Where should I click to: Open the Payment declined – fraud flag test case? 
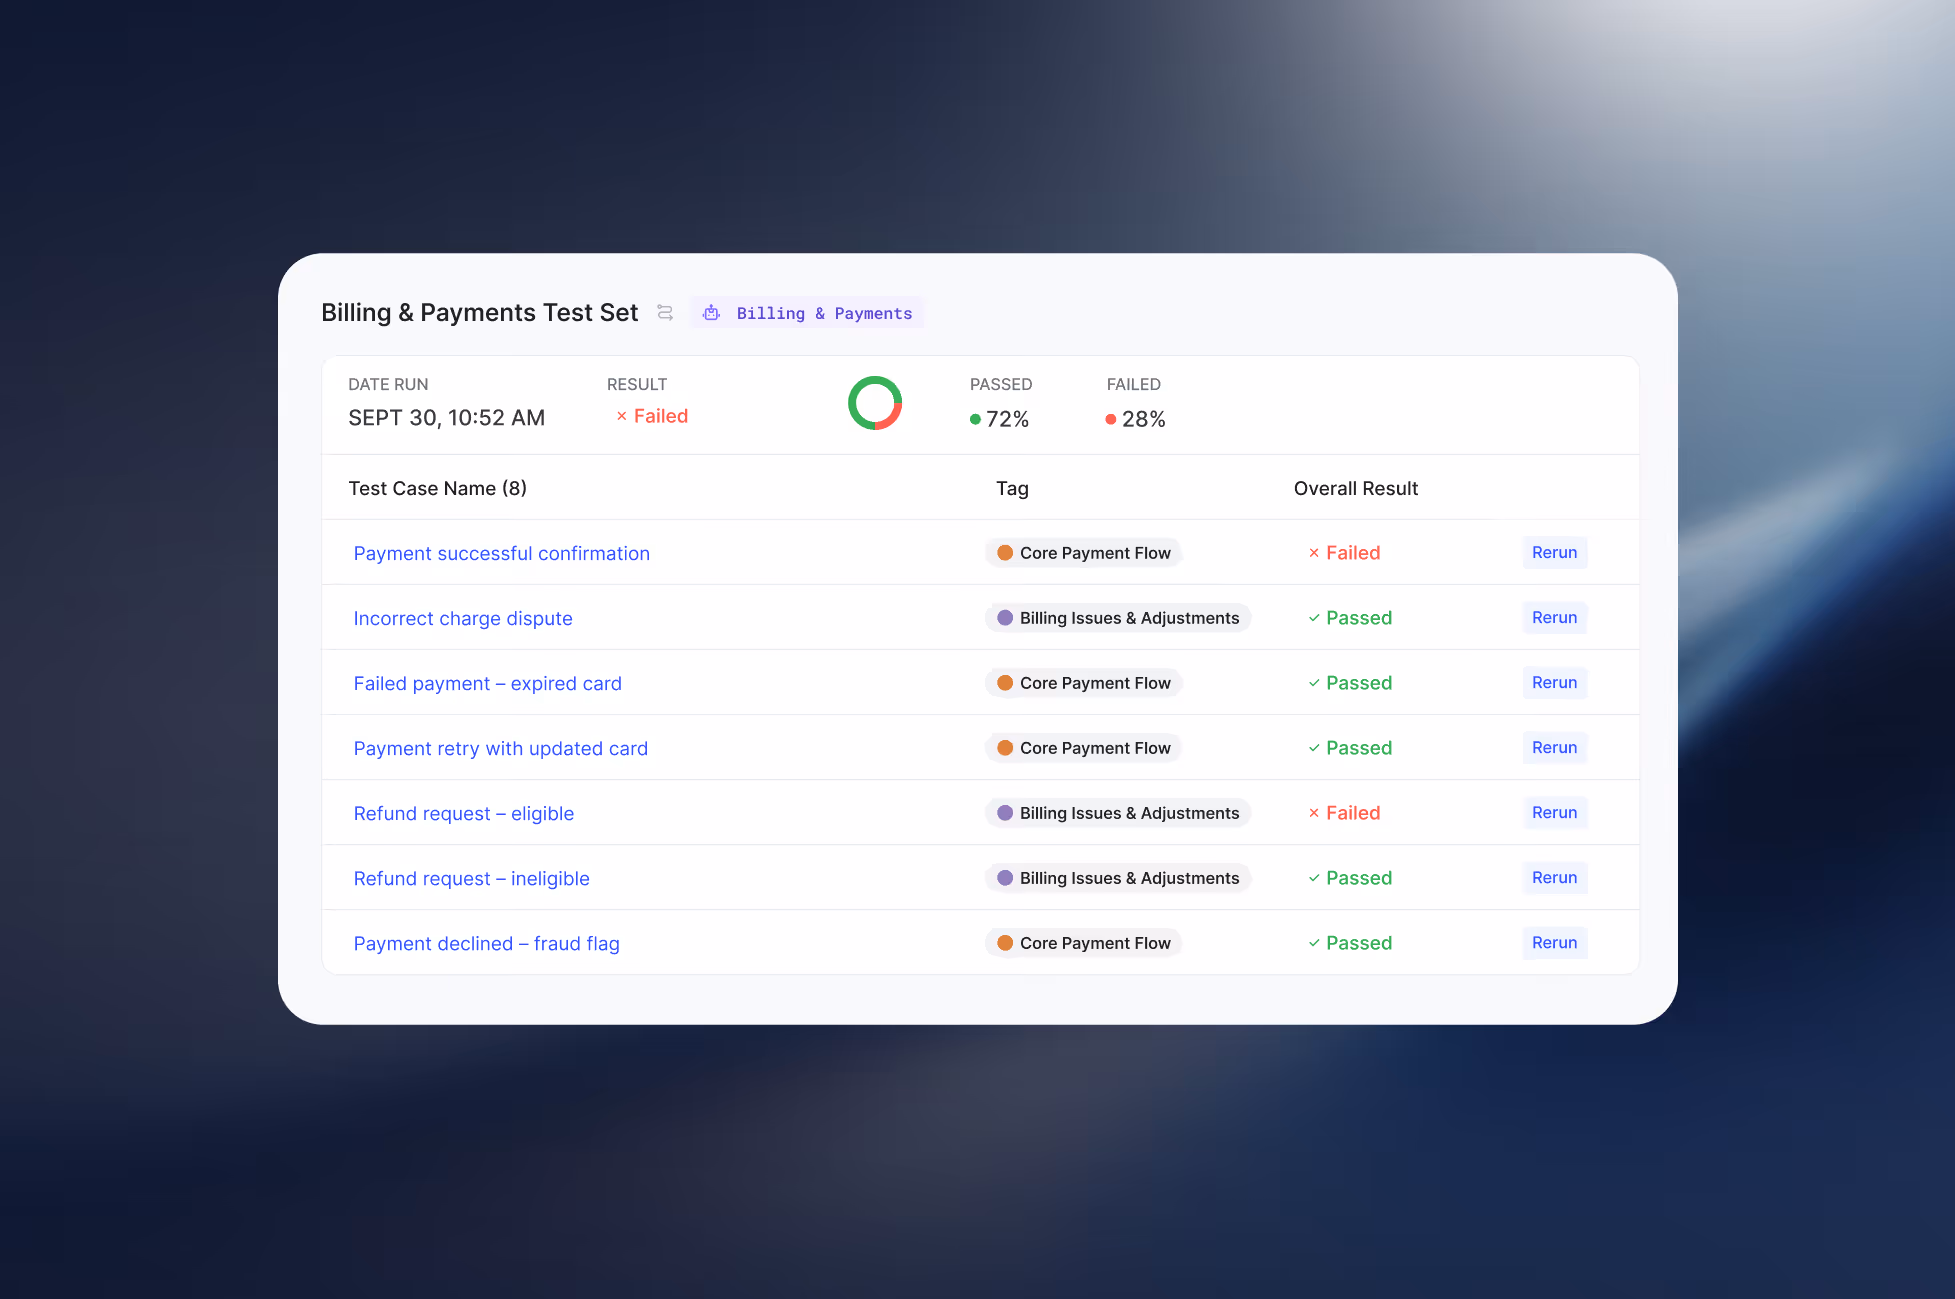(486, 943)
